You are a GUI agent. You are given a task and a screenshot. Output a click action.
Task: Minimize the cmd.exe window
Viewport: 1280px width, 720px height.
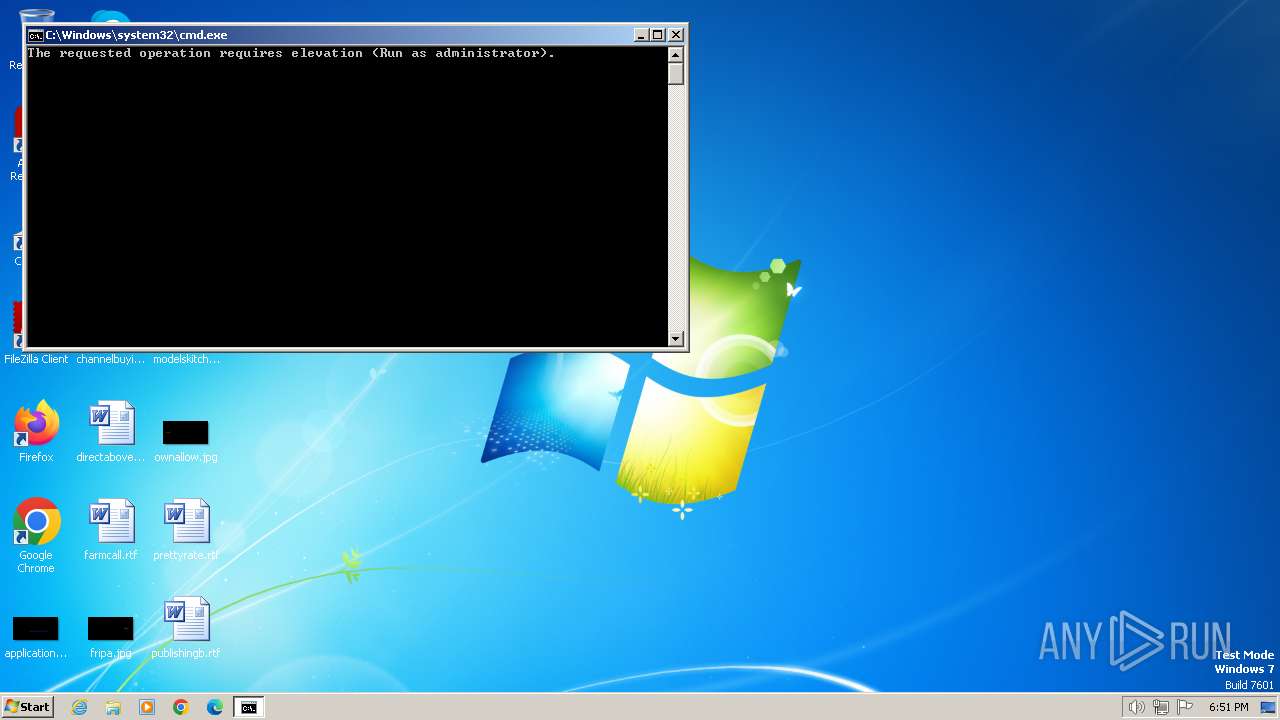(x=641, y=35)
